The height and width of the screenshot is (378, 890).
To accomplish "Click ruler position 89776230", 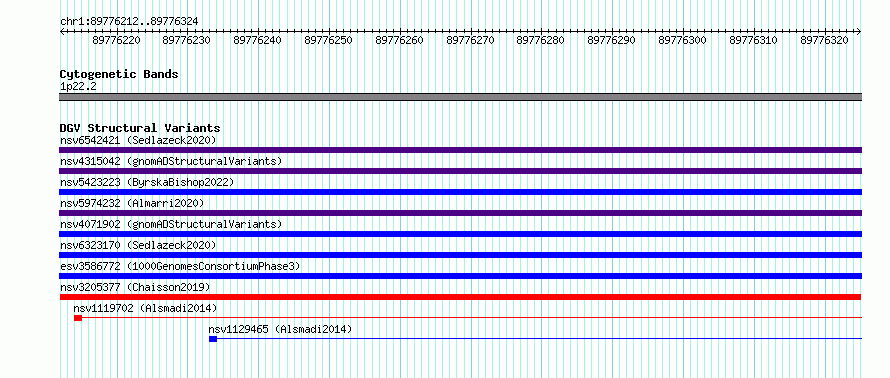I will pos(186,41).
